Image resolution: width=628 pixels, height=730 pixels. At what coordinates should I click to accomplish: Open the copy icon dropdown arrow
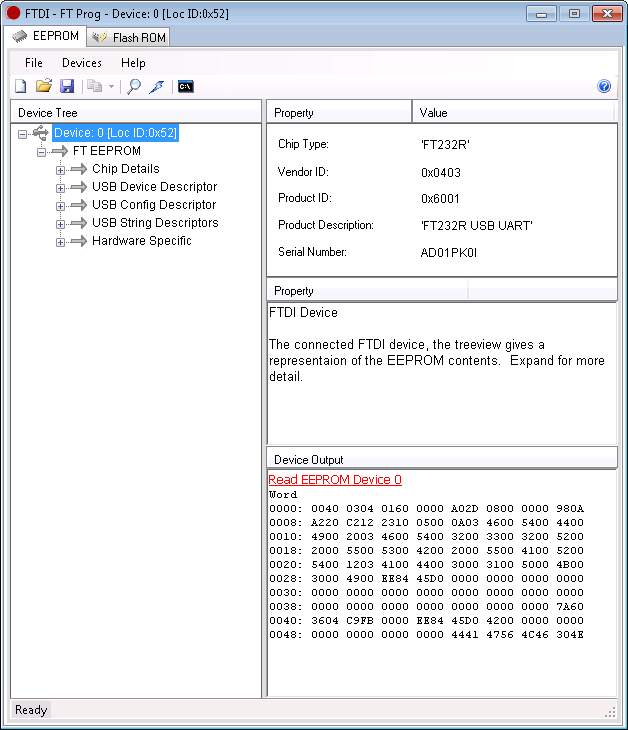click(111, 87)
